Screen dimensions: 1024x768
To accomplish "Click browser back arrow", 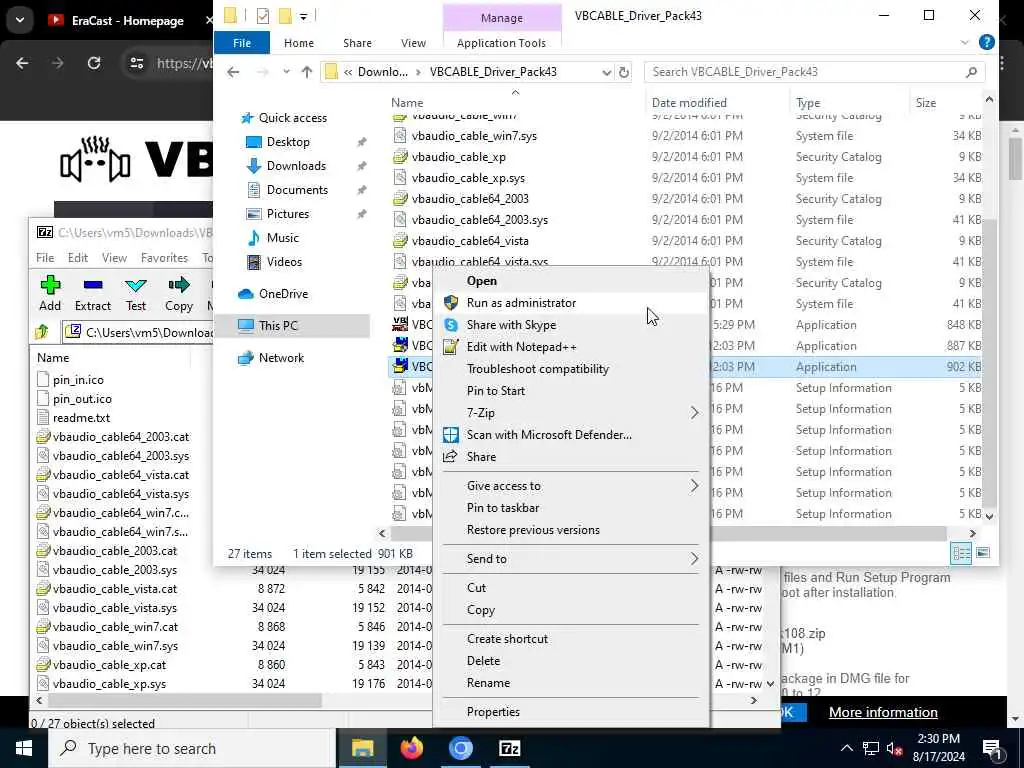I will [22, 63].
